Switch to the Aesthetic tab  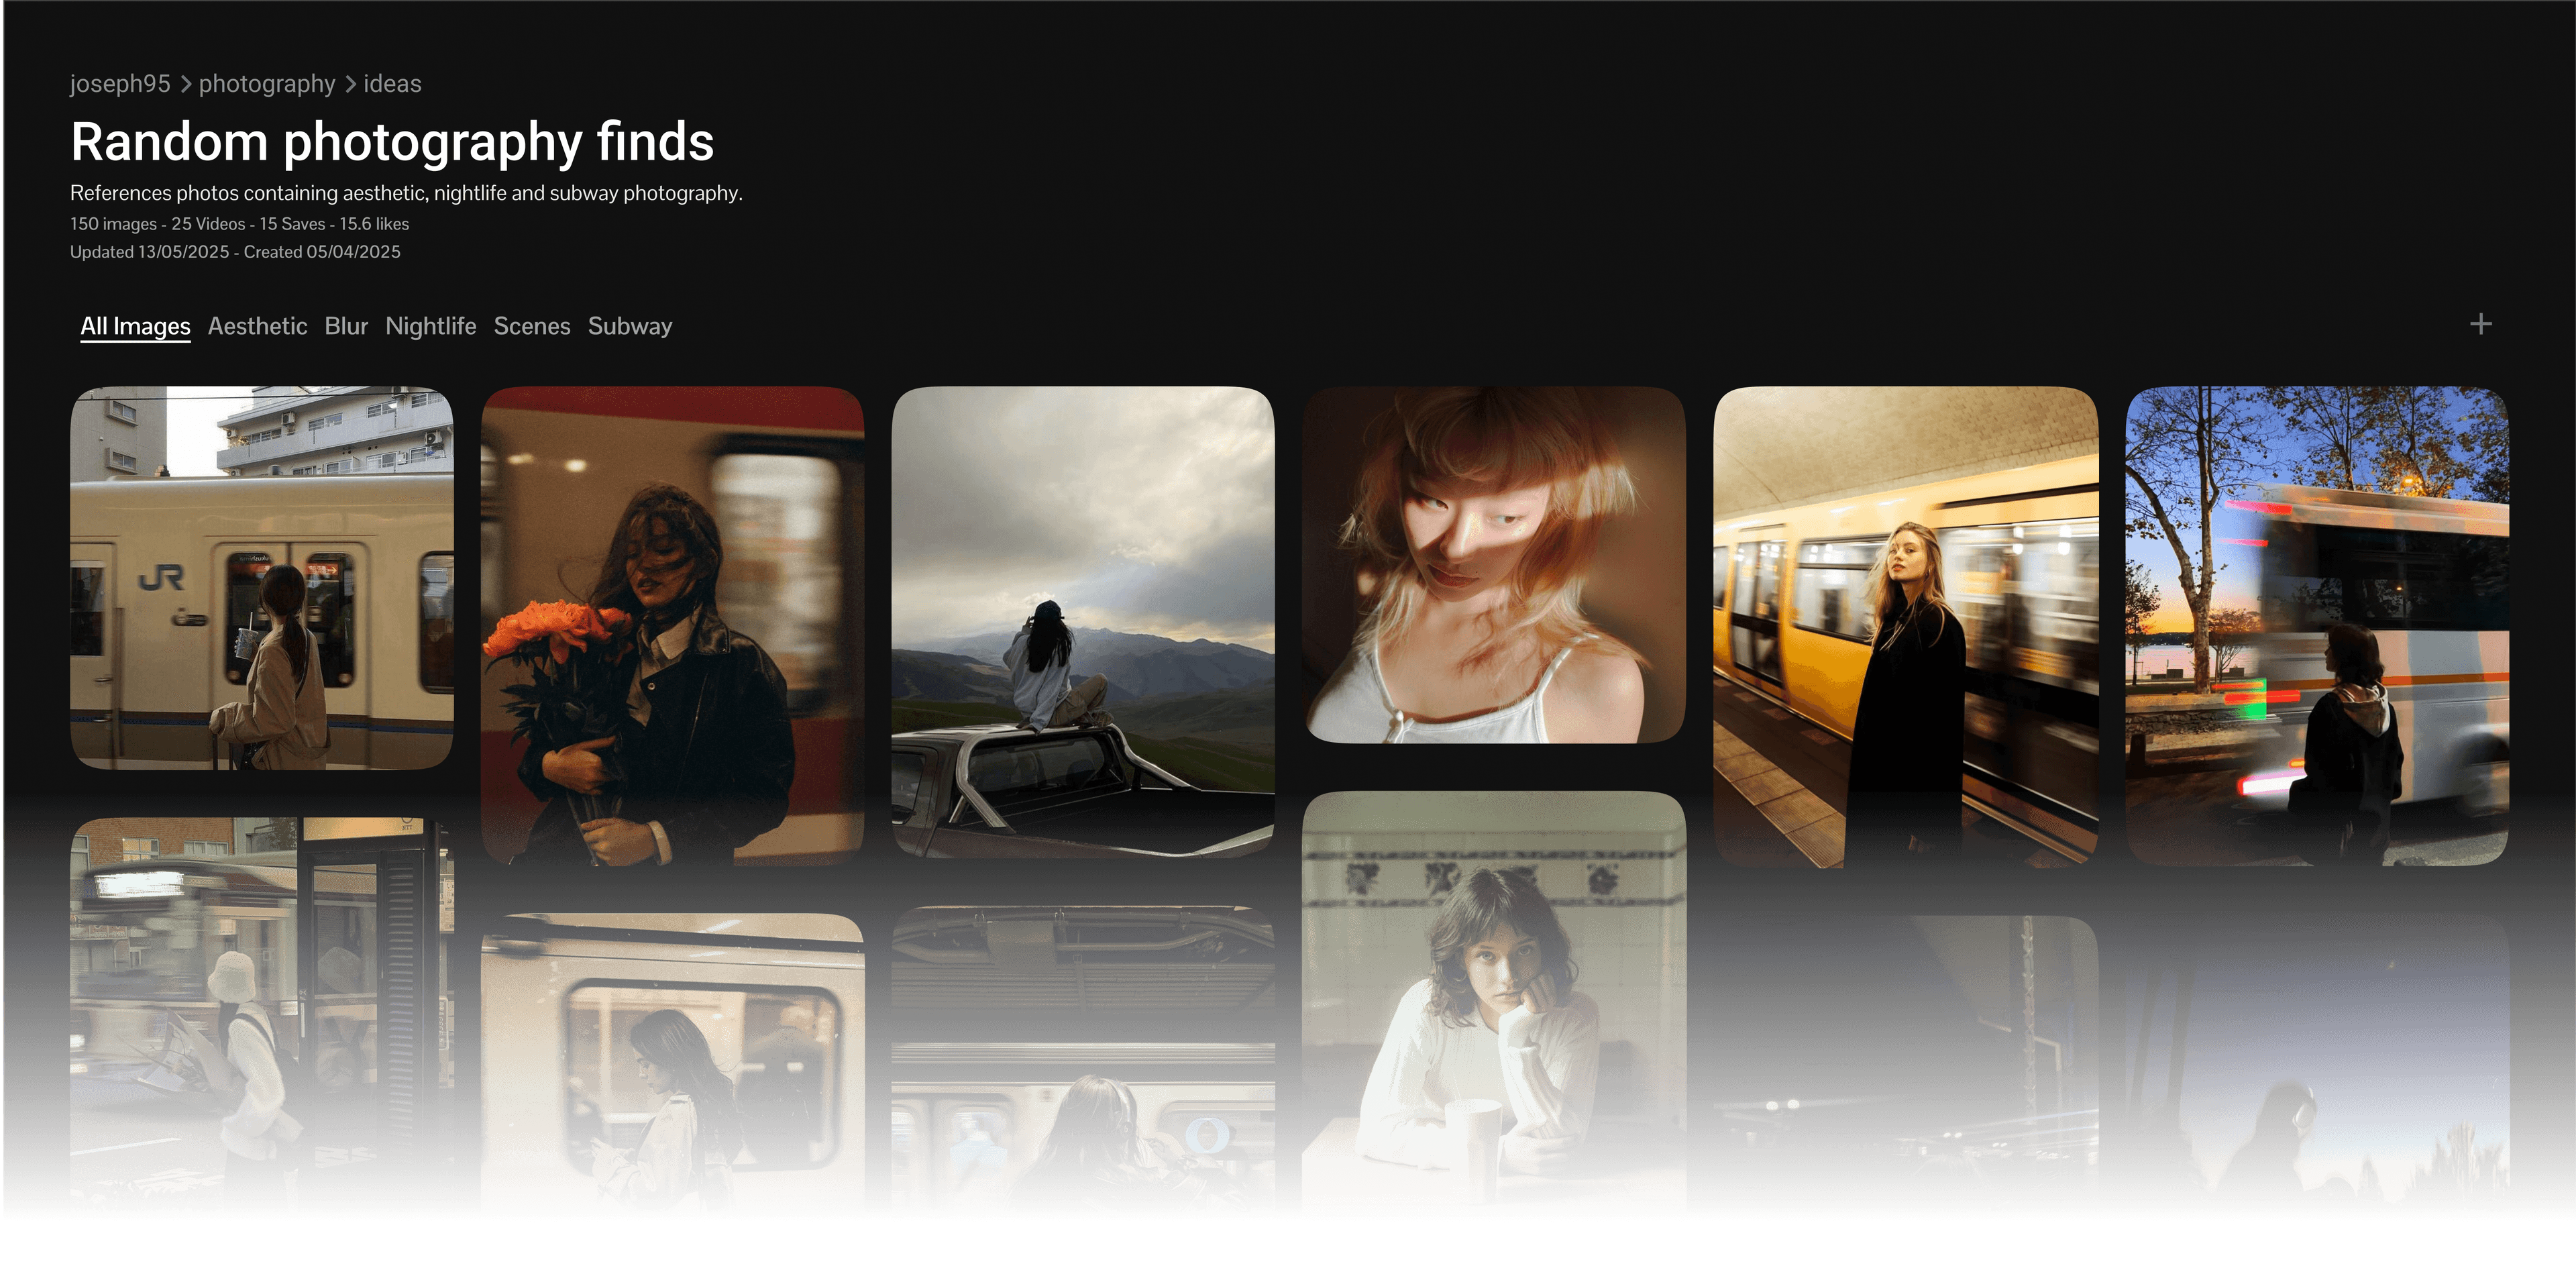257,326
